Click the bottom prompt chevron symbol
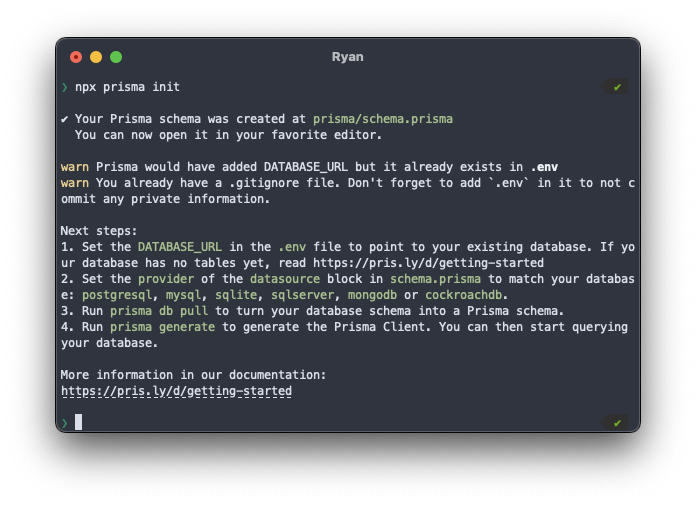The height and width of the screenshot is (506, 696). tap(65, 423)
